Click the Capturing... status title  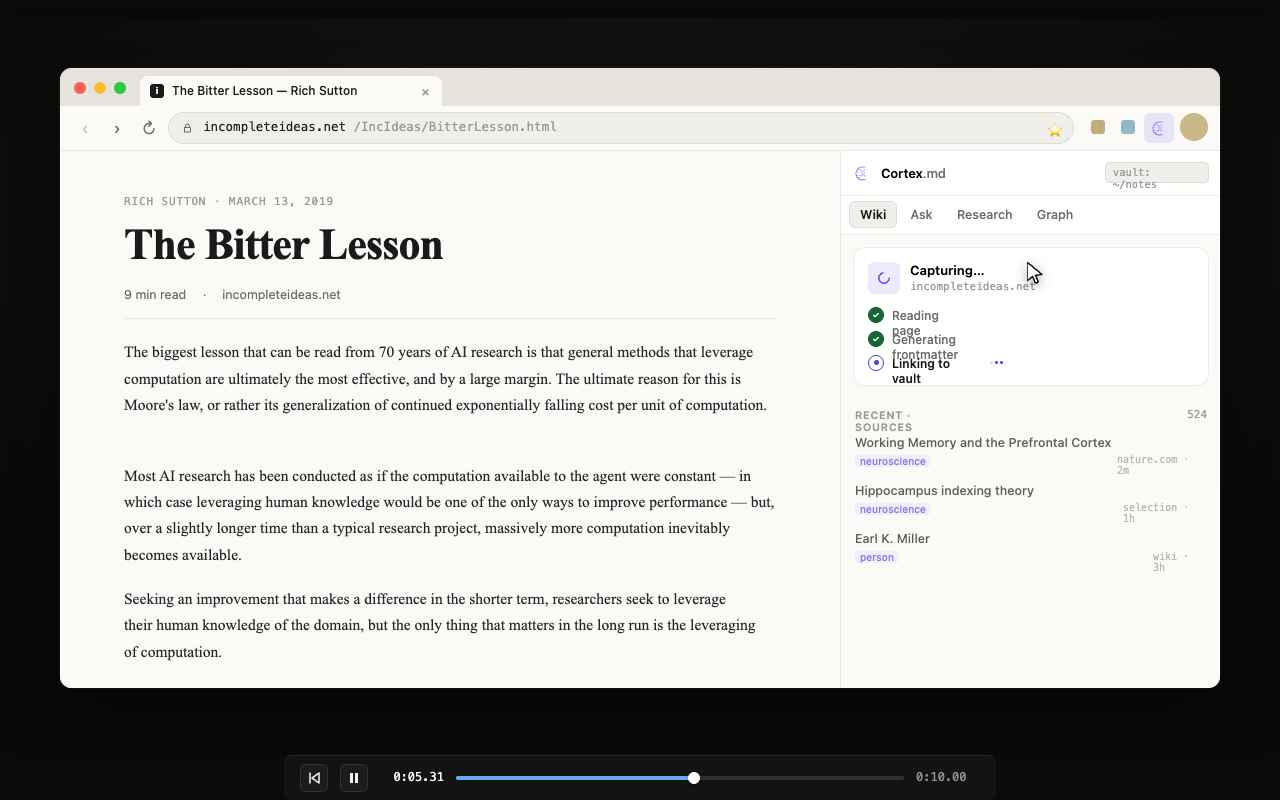tap(947, 271)
